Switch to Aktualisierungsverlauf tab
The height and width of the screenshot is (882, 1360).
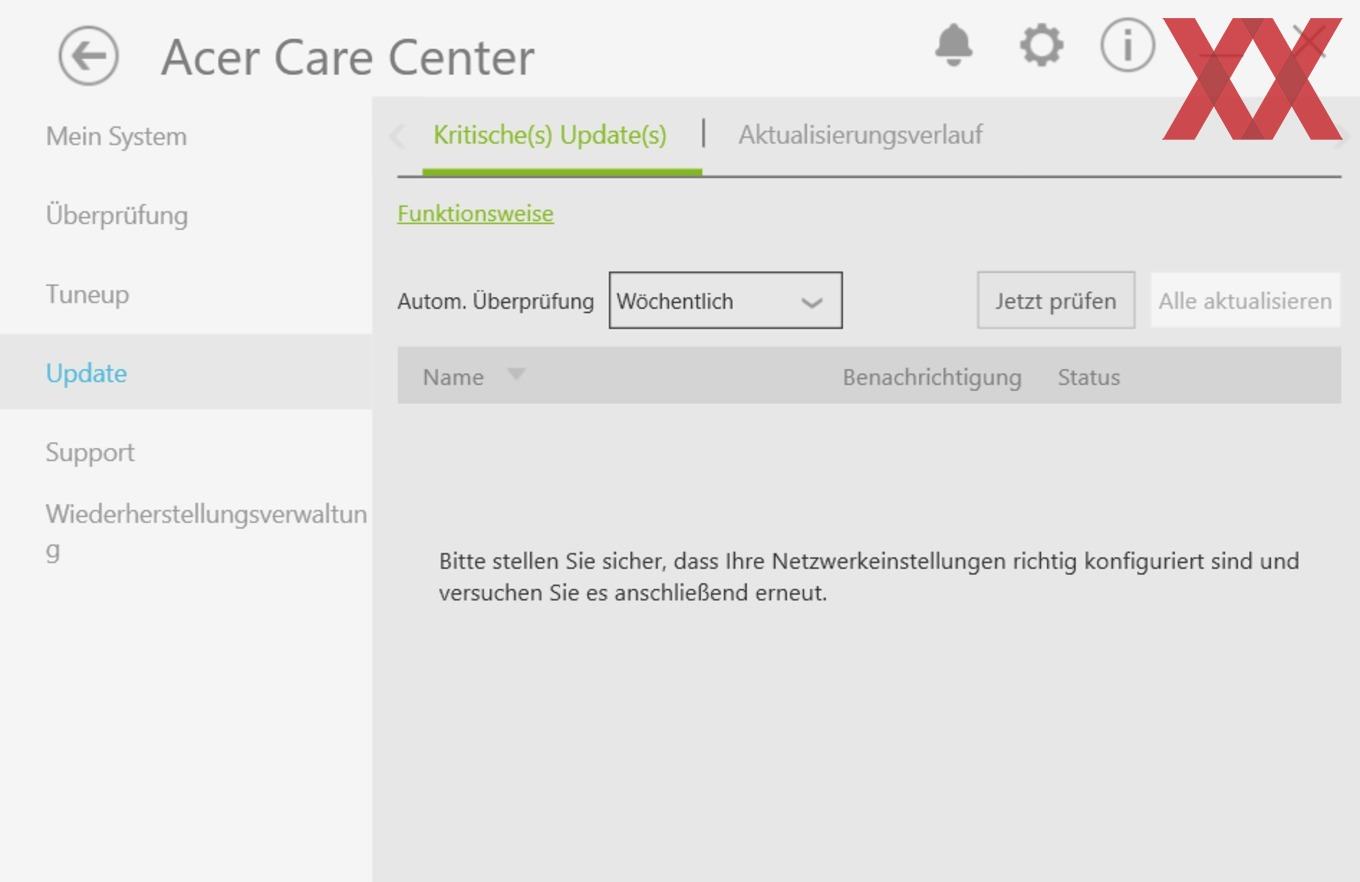point(860,135)
